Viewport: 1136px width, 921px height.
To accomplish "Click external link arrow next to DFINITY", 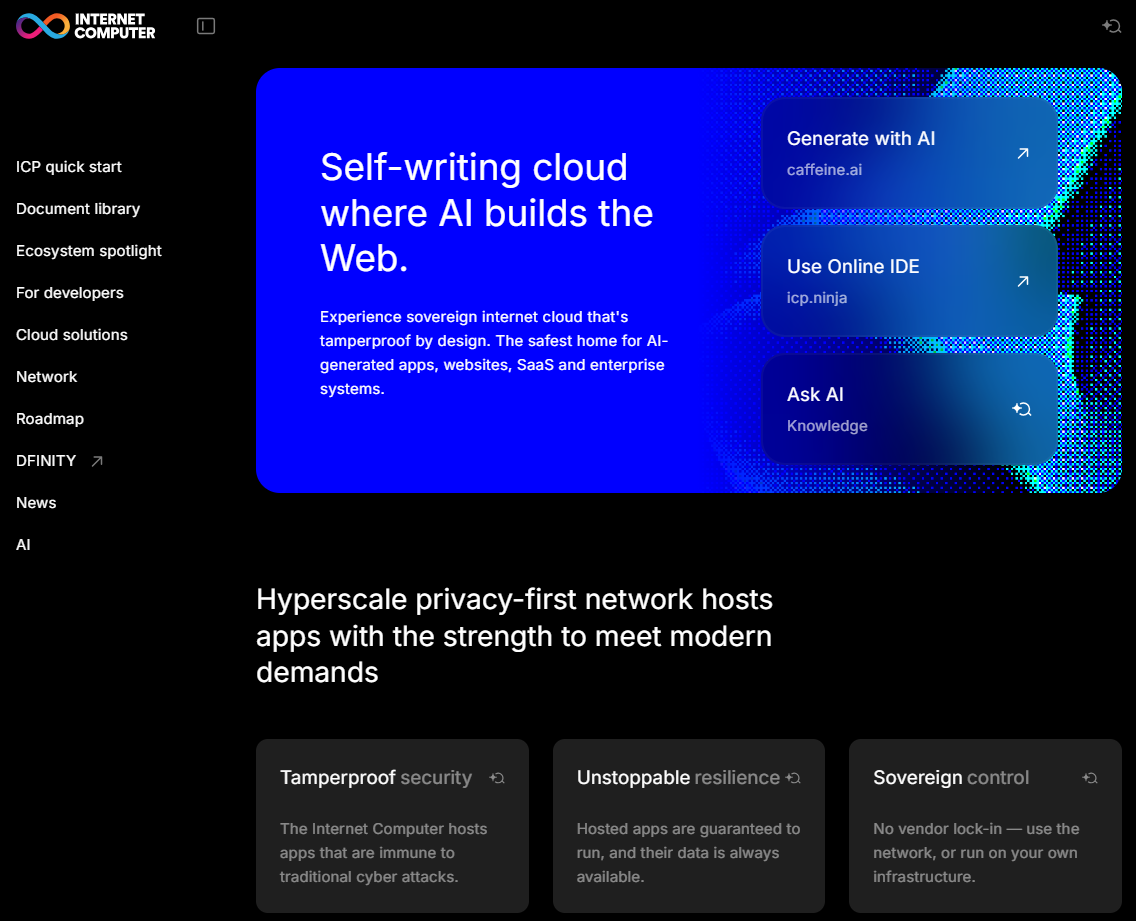I will [x=97, y=461].
